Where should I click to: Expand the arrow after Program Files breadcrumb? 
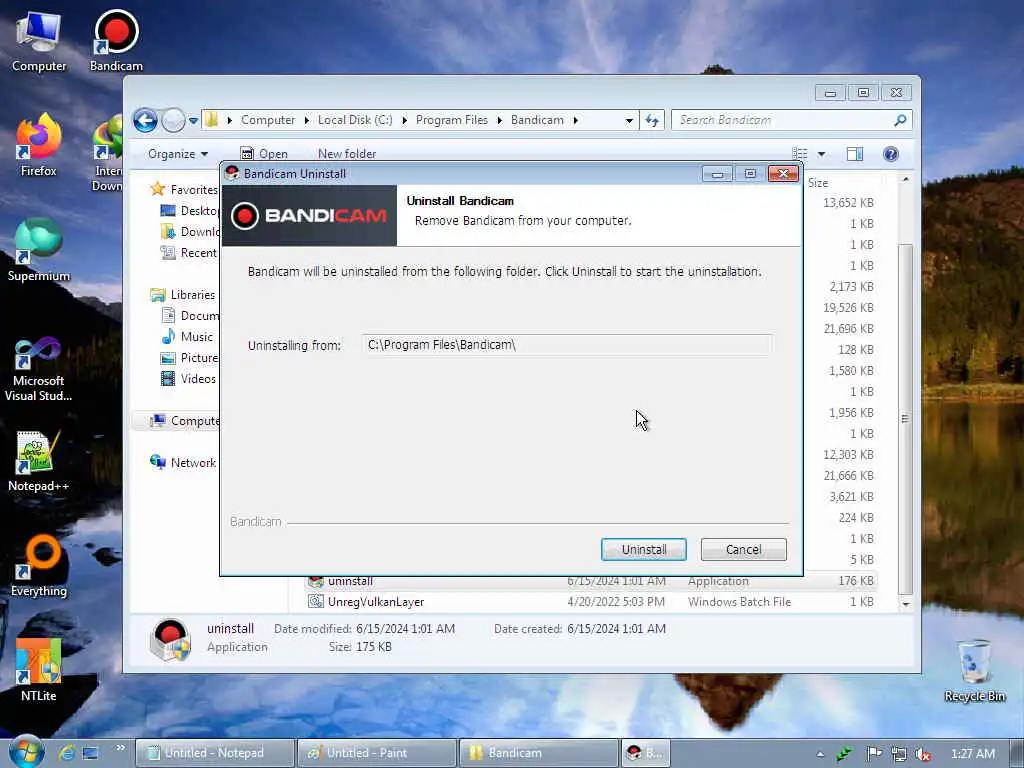point(500,120)
